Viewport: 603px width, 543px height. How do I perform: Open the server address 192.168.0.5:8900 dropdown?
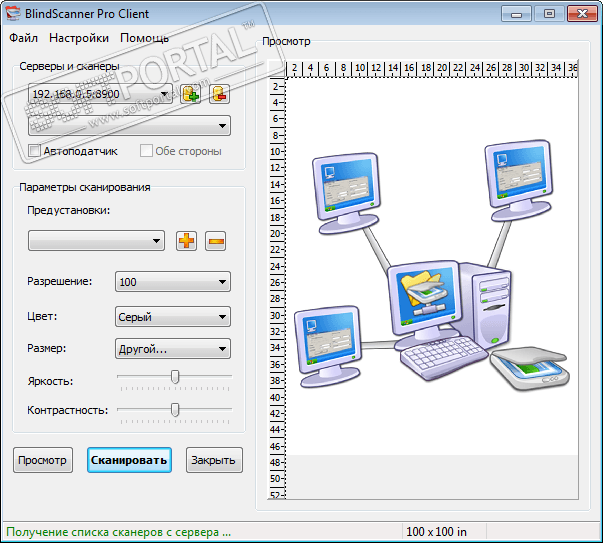click(x=100, y=94)
